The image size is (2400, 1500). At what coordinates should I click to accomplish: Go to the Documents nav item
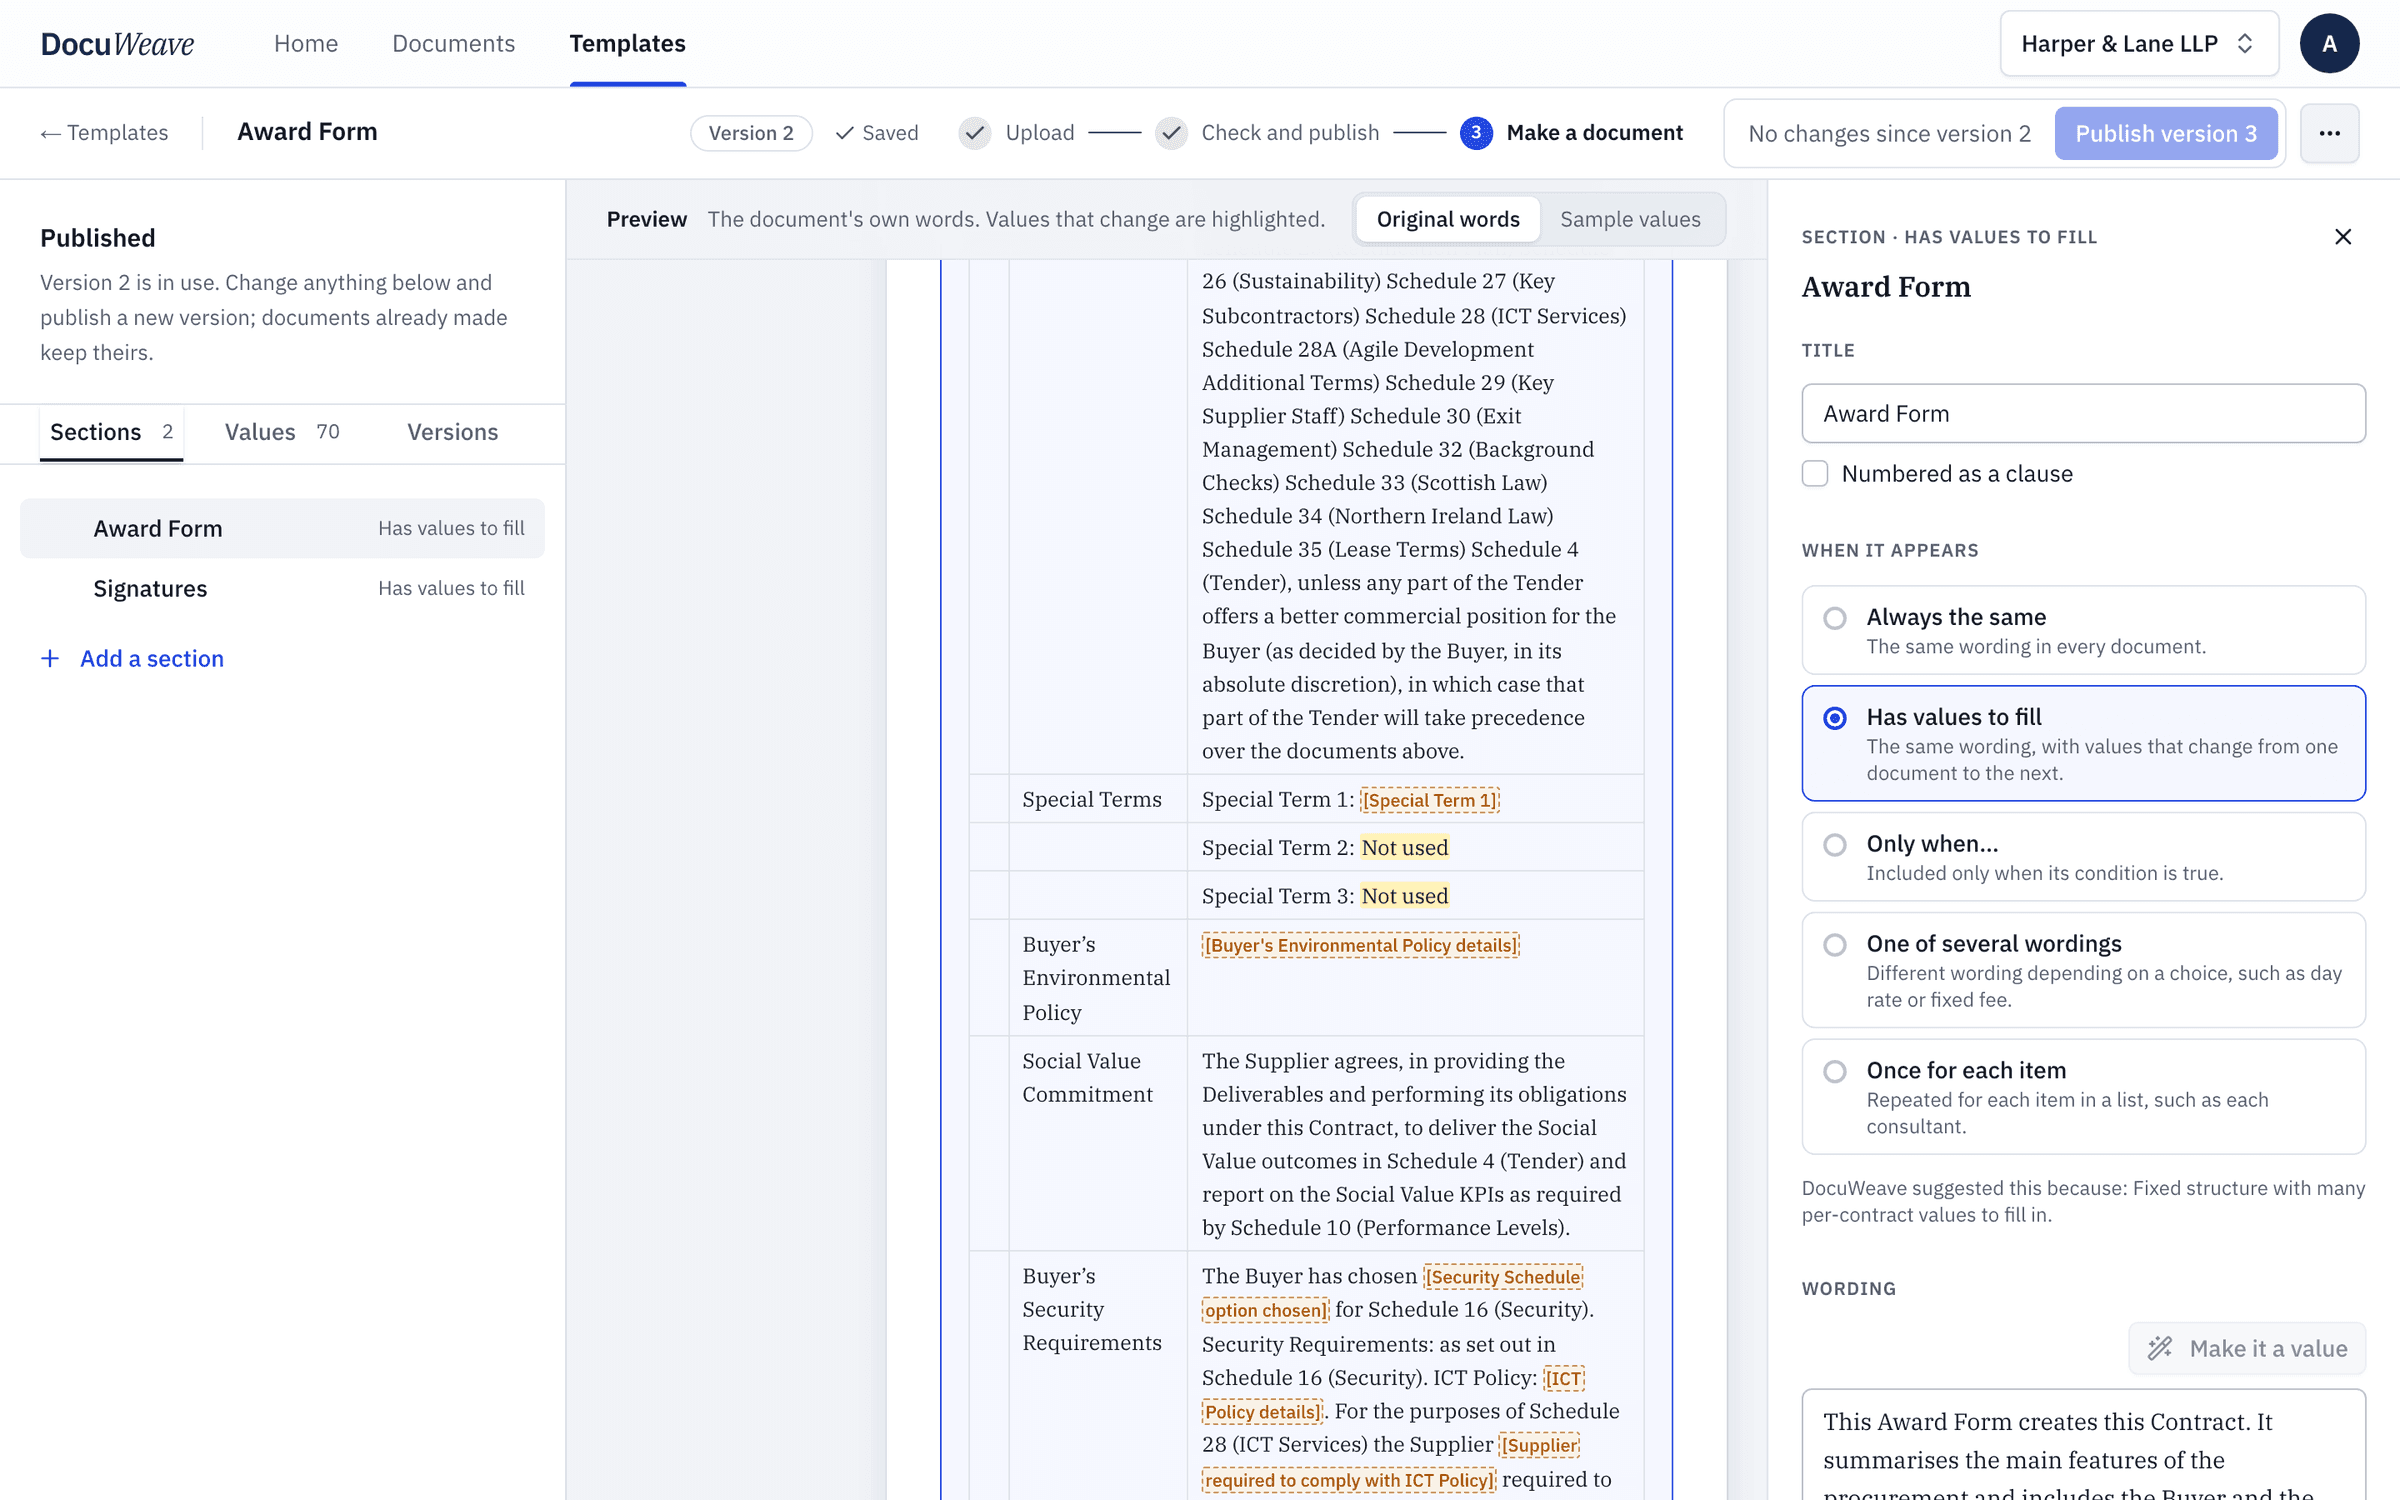tap(453, 43)
